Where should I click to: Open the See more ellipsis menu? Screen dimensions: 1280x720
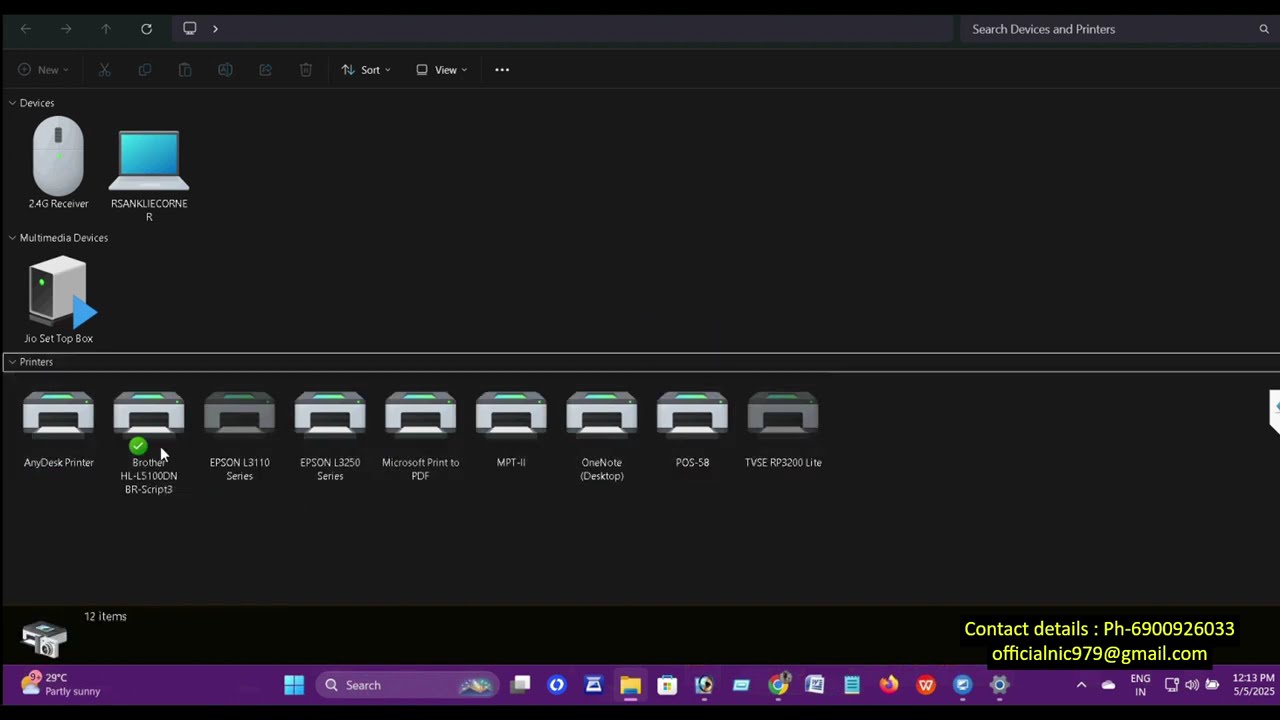(x=502, y=70)
